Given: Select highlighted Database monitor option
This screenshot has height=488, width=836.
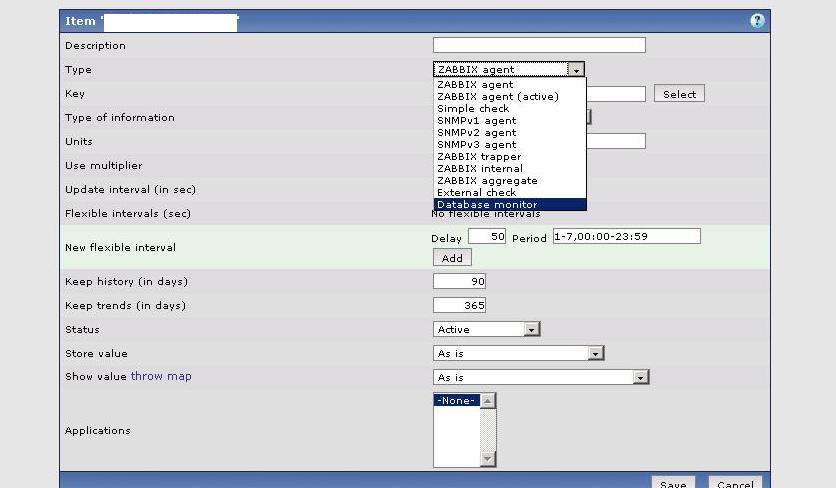Looking at the screenshot, I should point(510,204).
